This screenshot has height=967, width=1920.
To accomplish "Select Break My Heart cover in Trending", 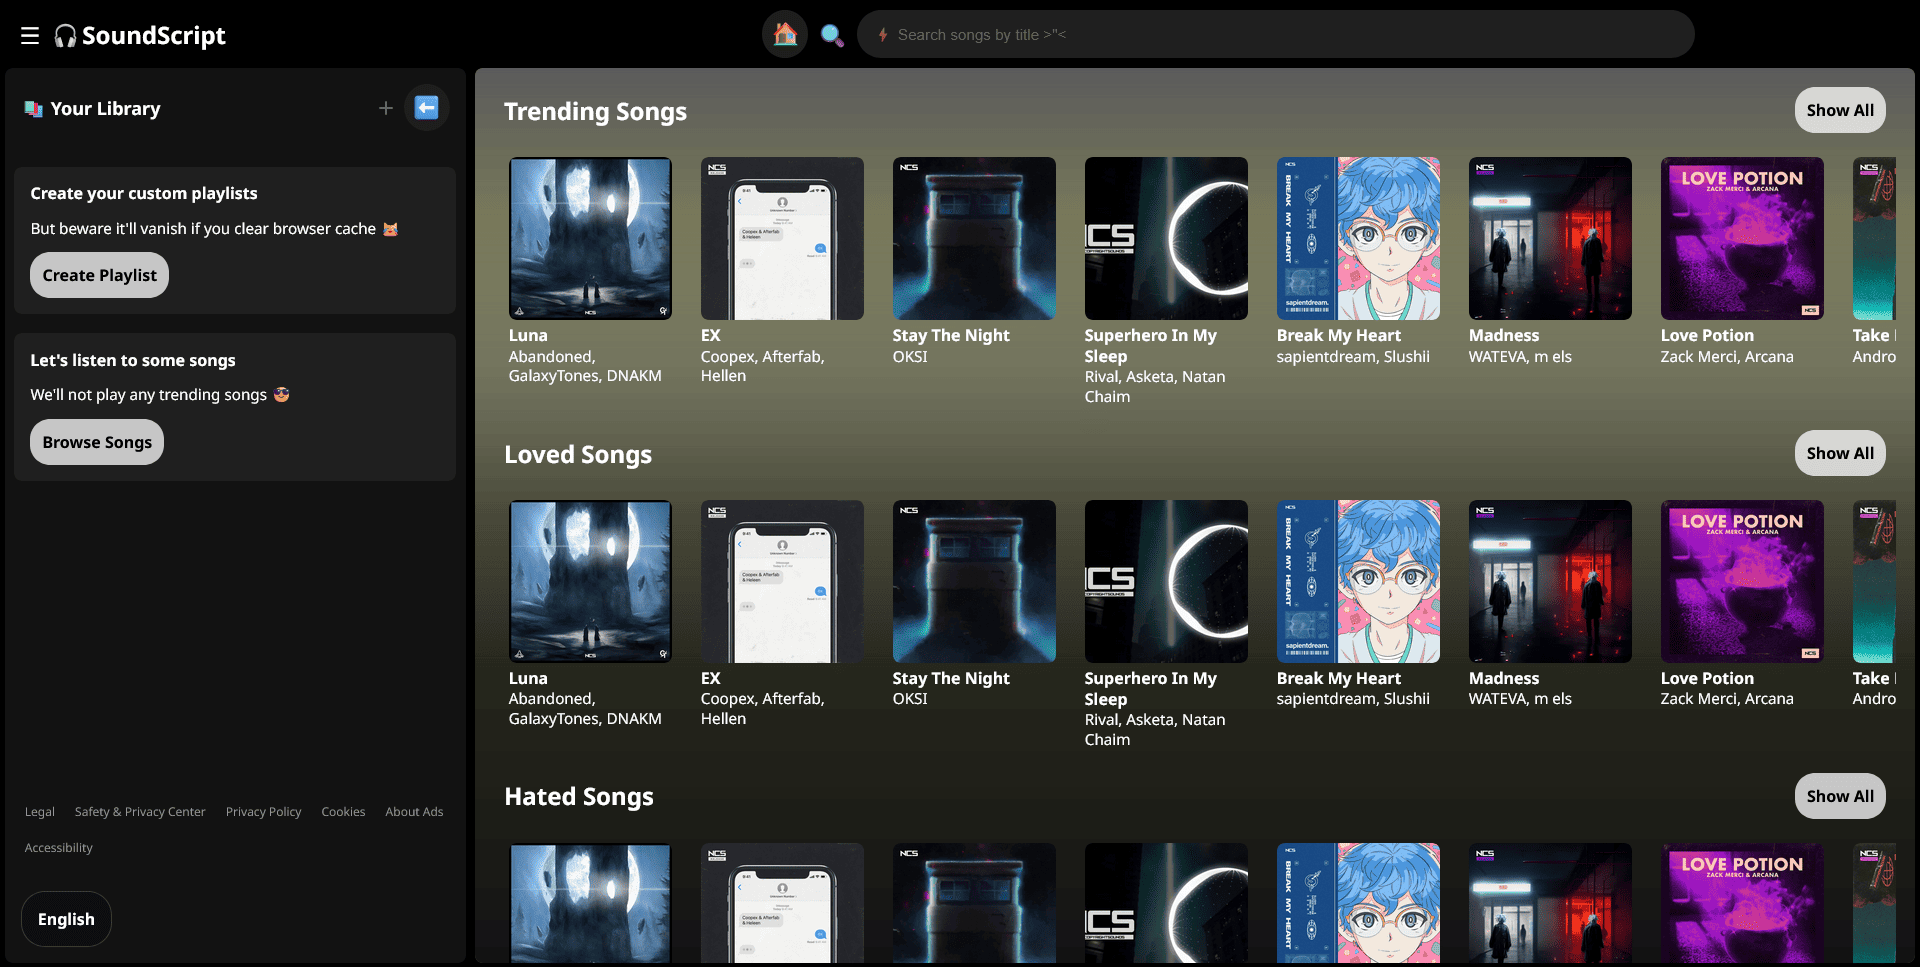I will (1358, 238).
